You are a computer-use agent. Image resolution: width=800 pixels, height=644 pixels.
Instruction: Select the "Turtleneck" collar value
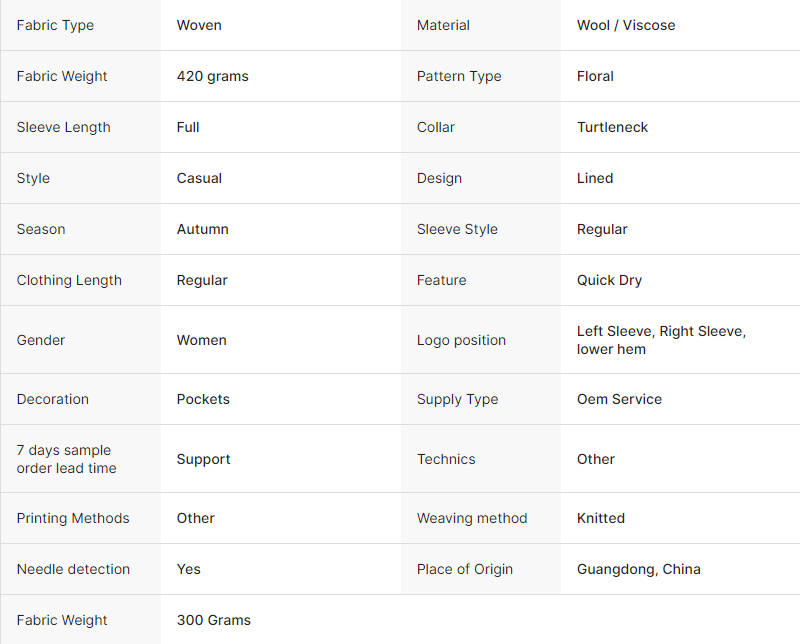point(612,127)
